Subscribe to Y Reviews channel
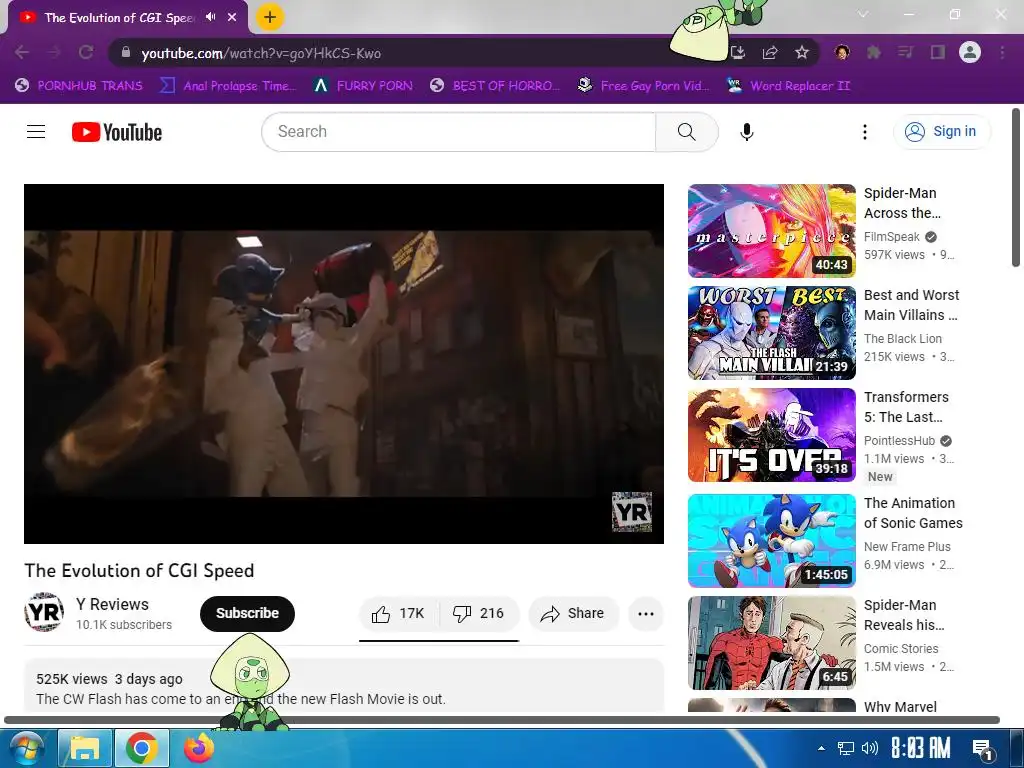 (x=248, y=613)
